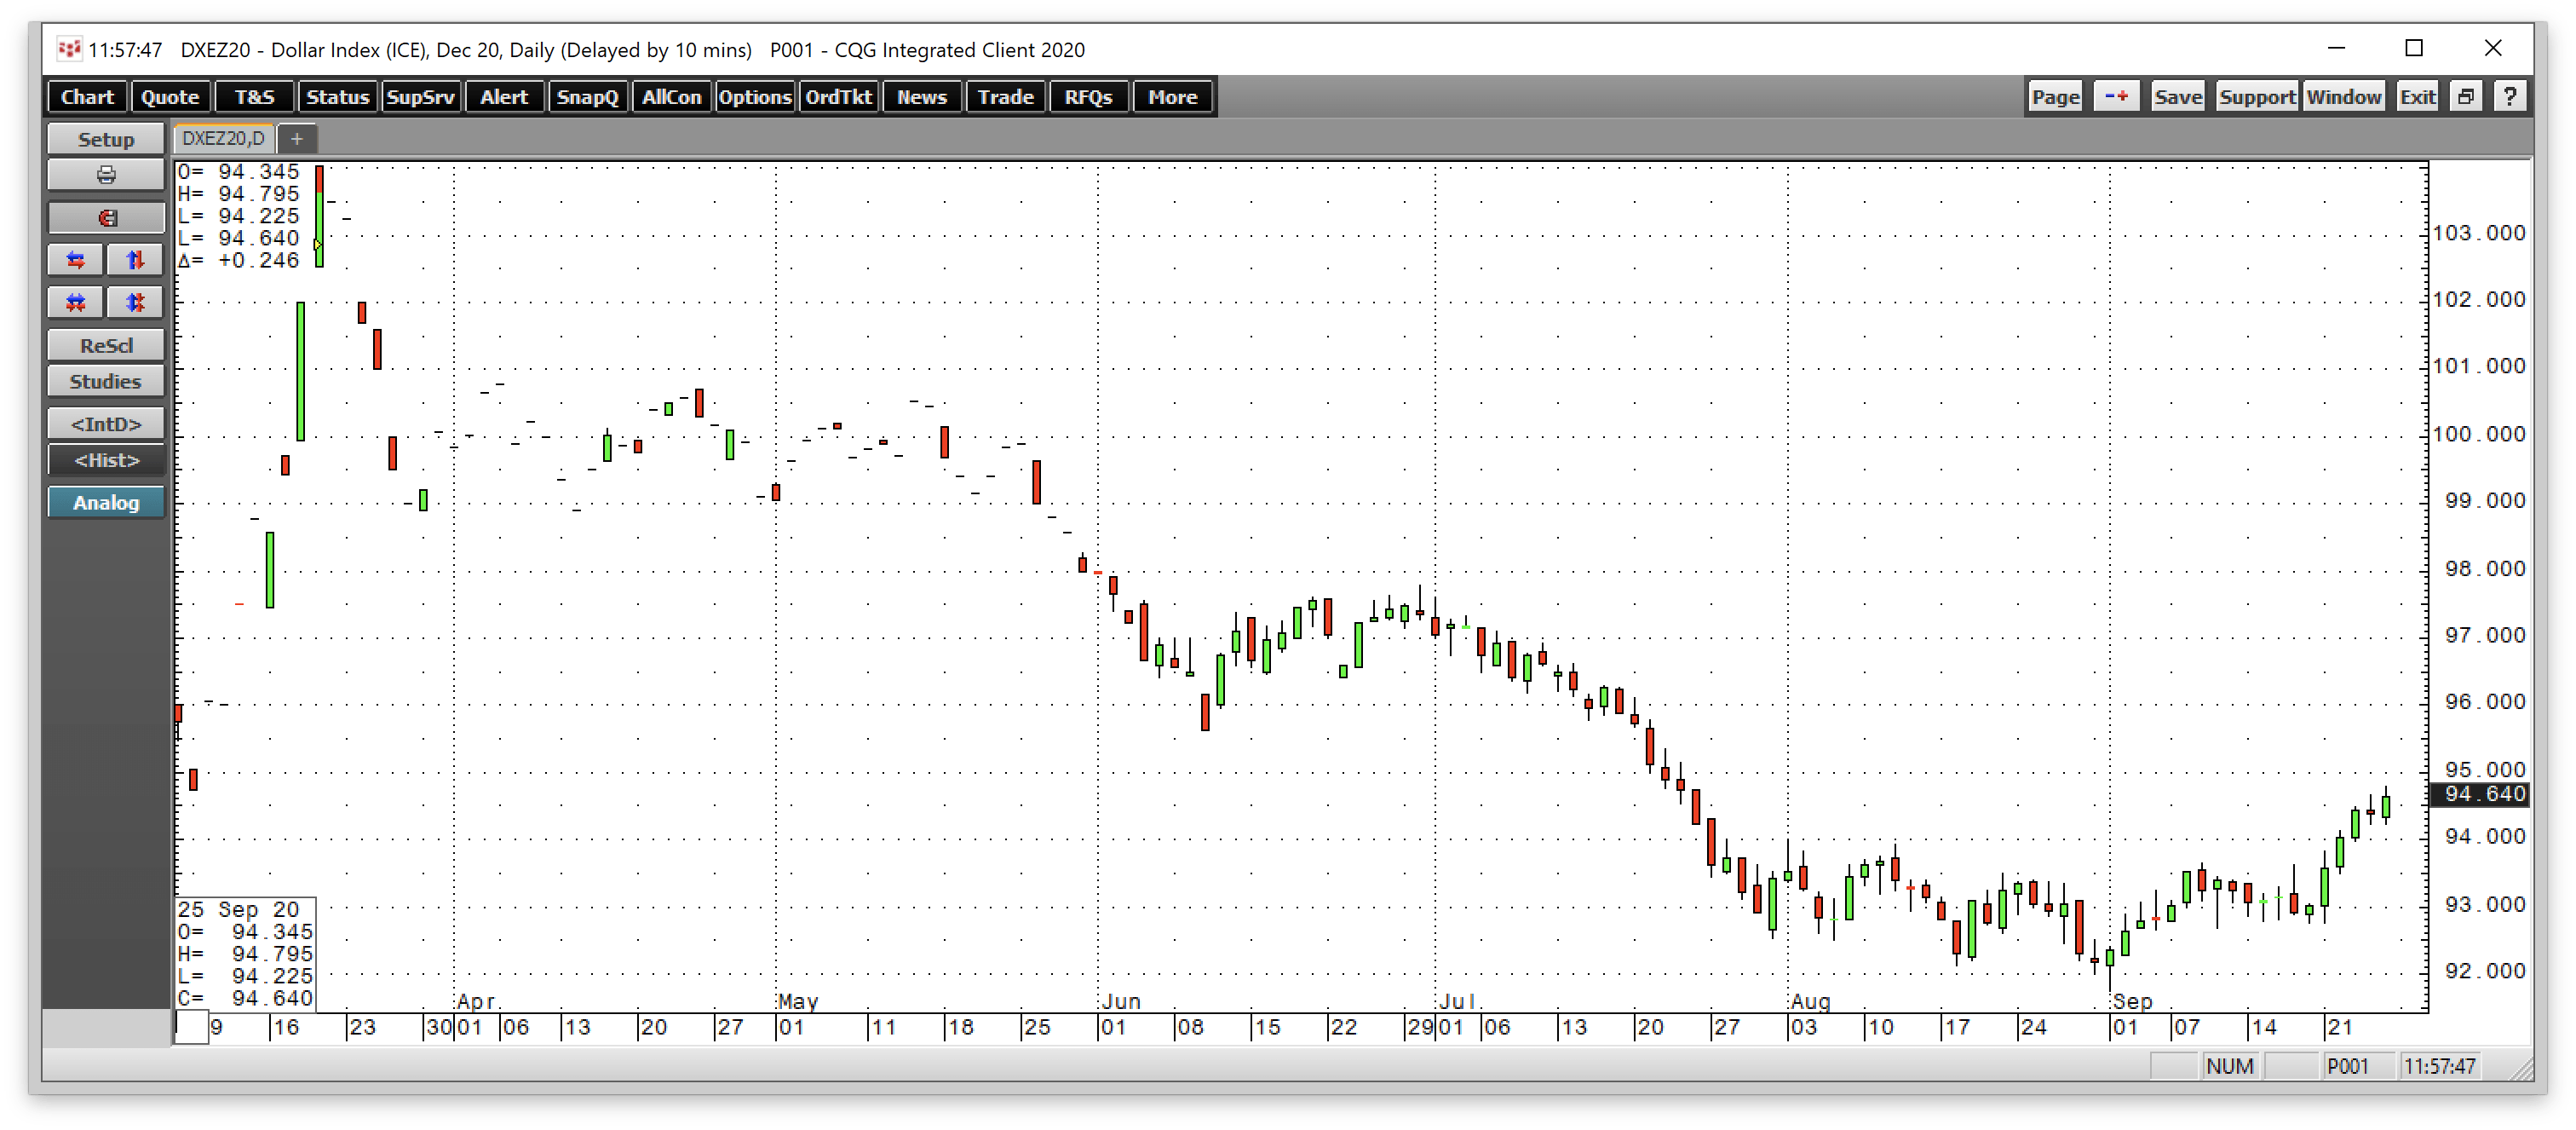This screenshot has width=2576, height=1130.
Task: Click the printer icon button
Action: (106, 175)
